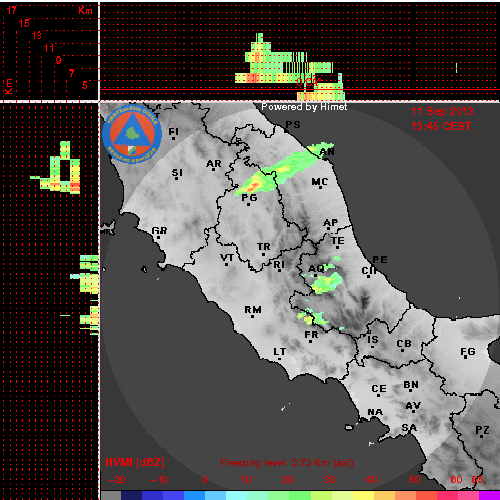Image resolution: width=500 pixels, height=500 pixels.
Task: Click the '30' dBZ scale label
Action: click(330, 480)
